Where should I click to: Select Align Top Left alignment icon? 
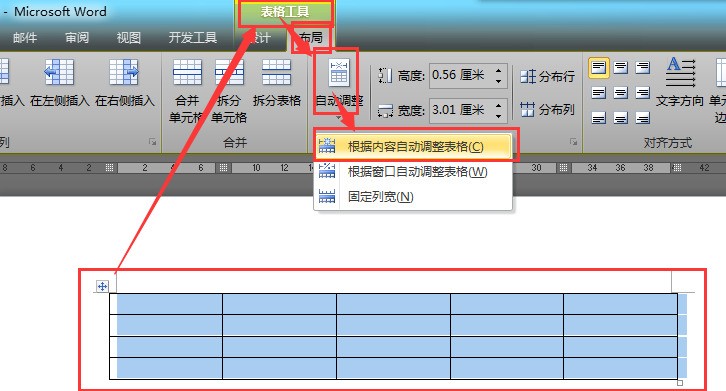click(x=599, y=68)
